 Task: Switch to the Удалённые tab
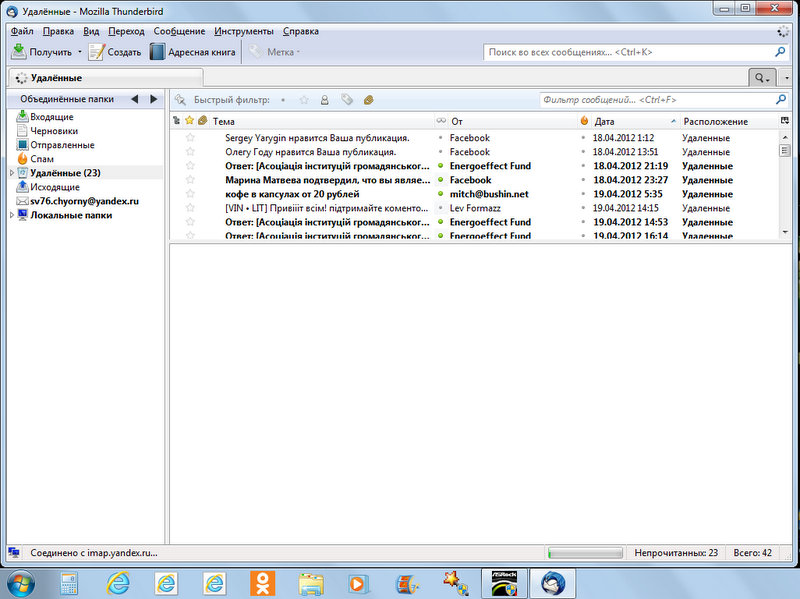[106, 78]
